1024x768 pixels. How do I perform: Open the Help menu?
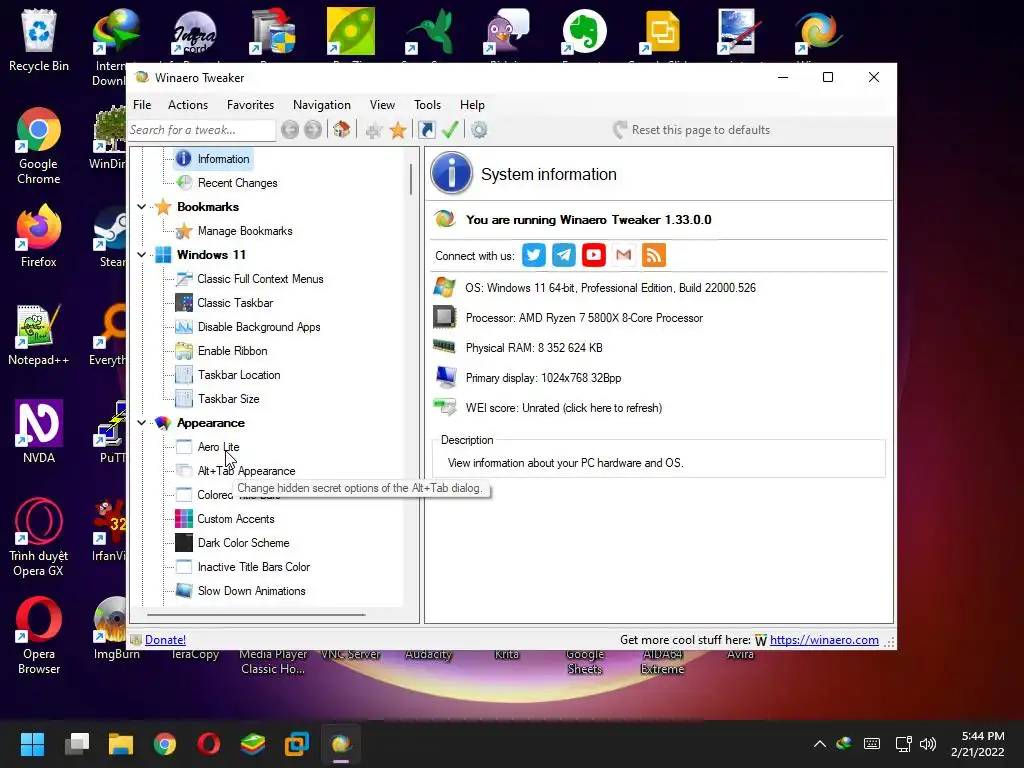pyautogui.click(x=472, y=104)
